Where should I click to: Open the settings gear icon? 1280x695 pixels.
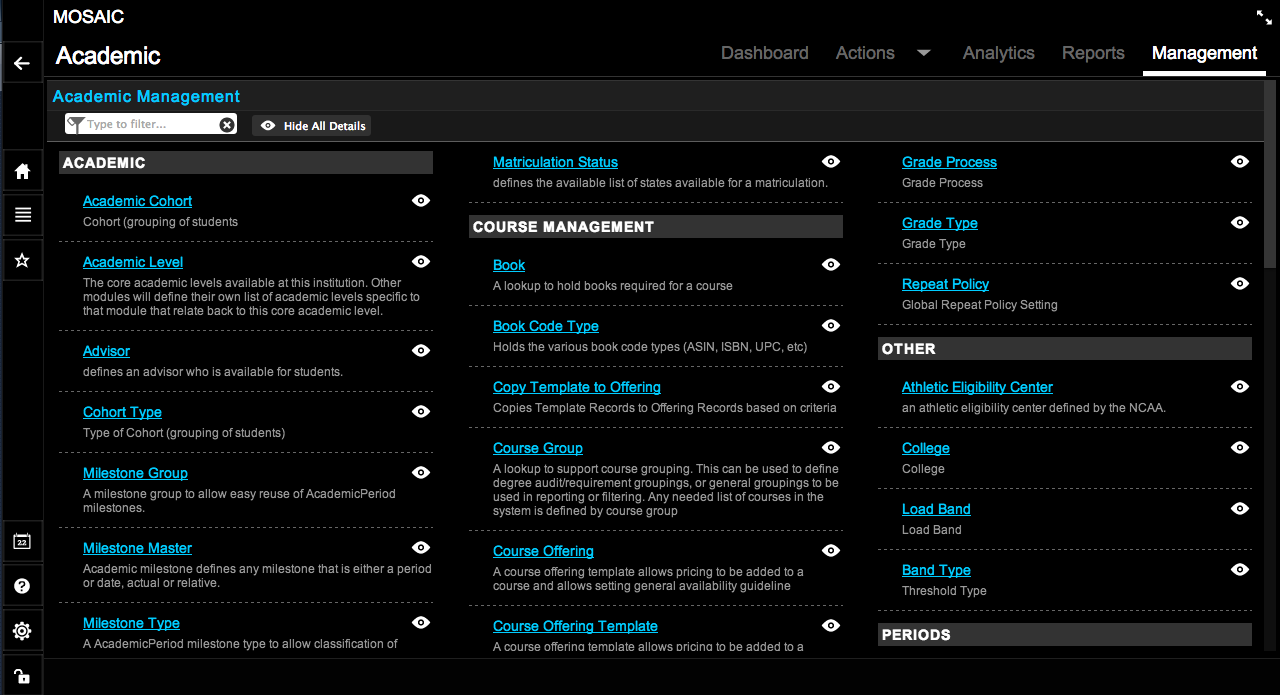[x=22, y=631]
